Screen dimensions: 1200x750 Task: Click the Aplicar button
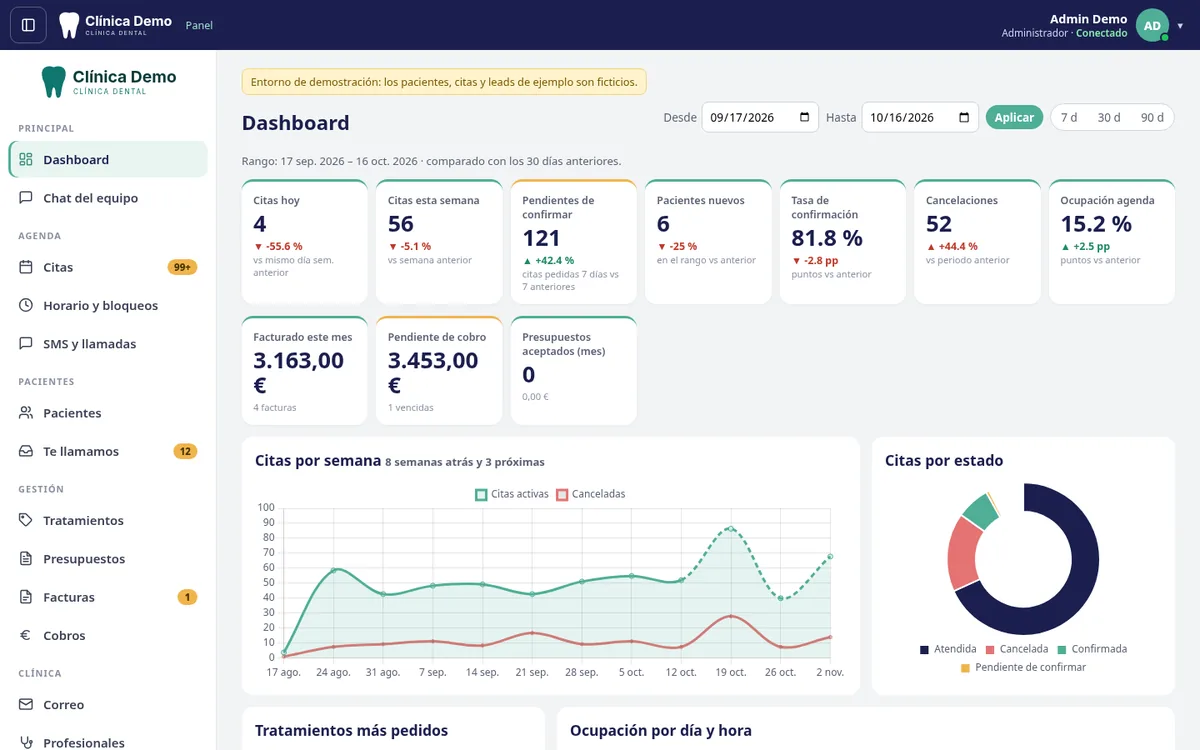point(1014,117)
